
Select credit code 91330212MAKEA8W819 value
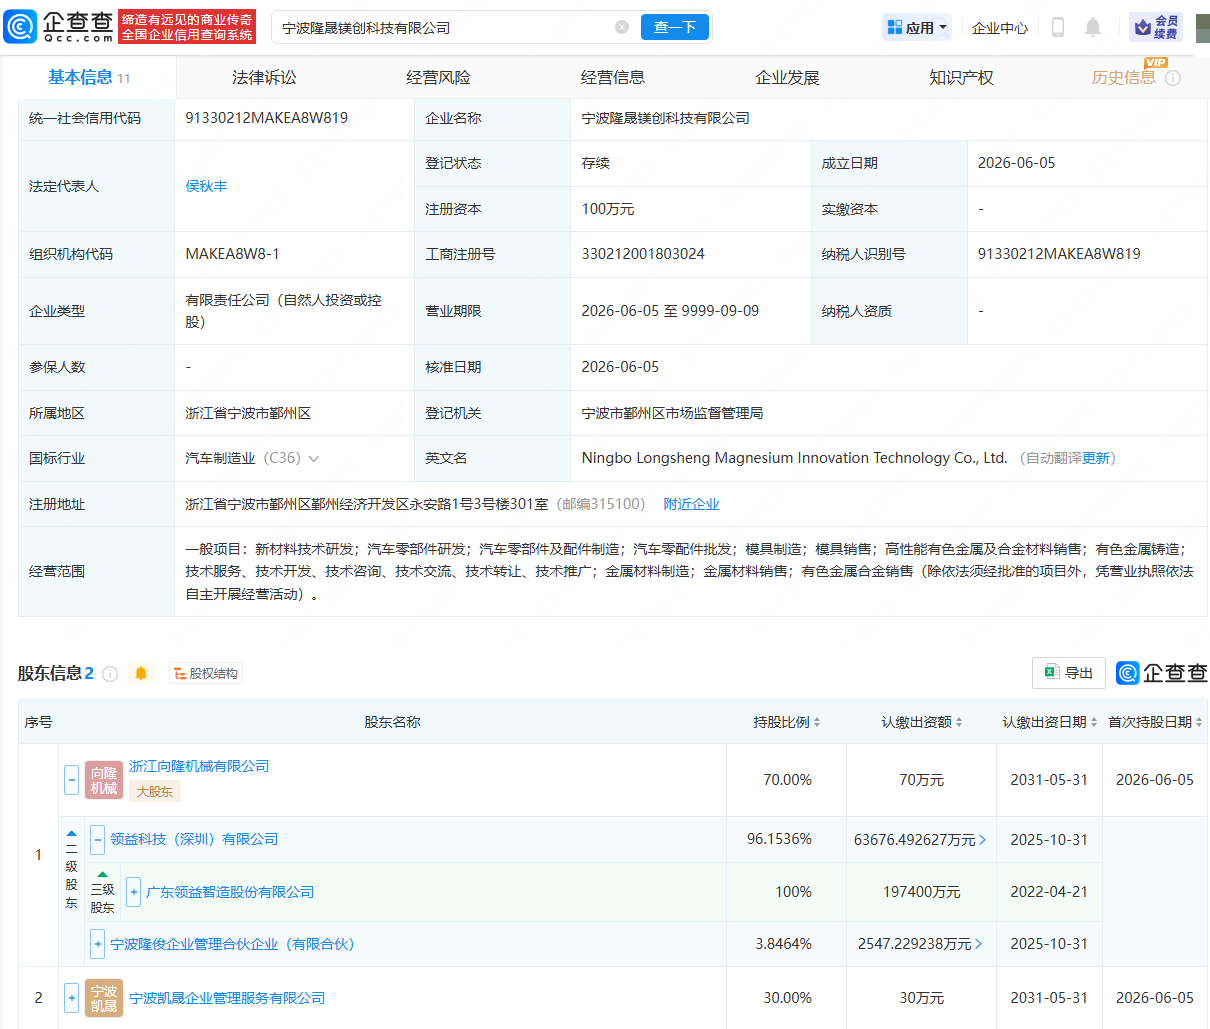click(x=266, y=118)
